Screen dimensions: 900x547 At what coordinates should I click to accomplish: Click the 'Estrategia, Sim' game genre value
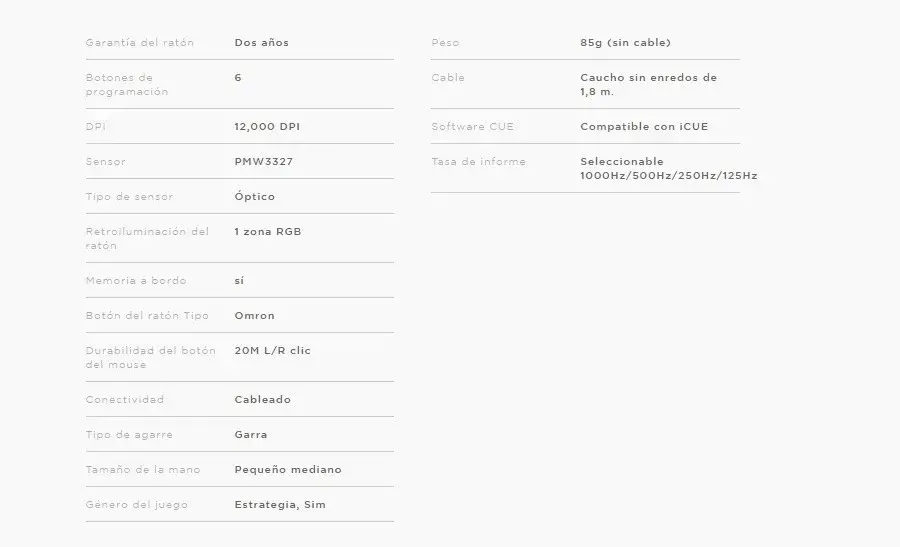279,505
